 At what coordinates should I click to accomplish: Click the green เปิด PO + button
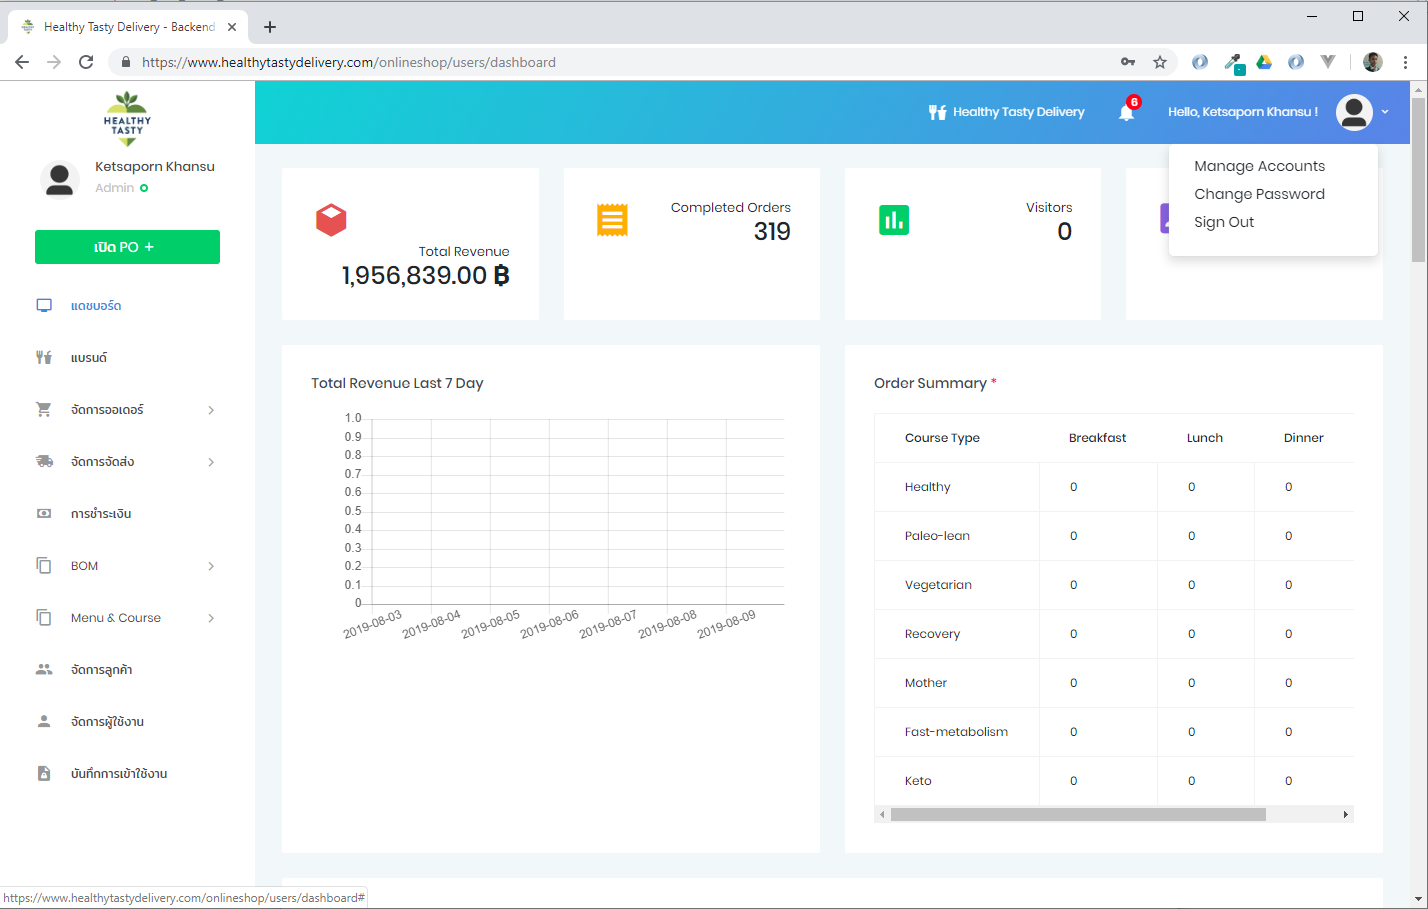click(127, 247)
